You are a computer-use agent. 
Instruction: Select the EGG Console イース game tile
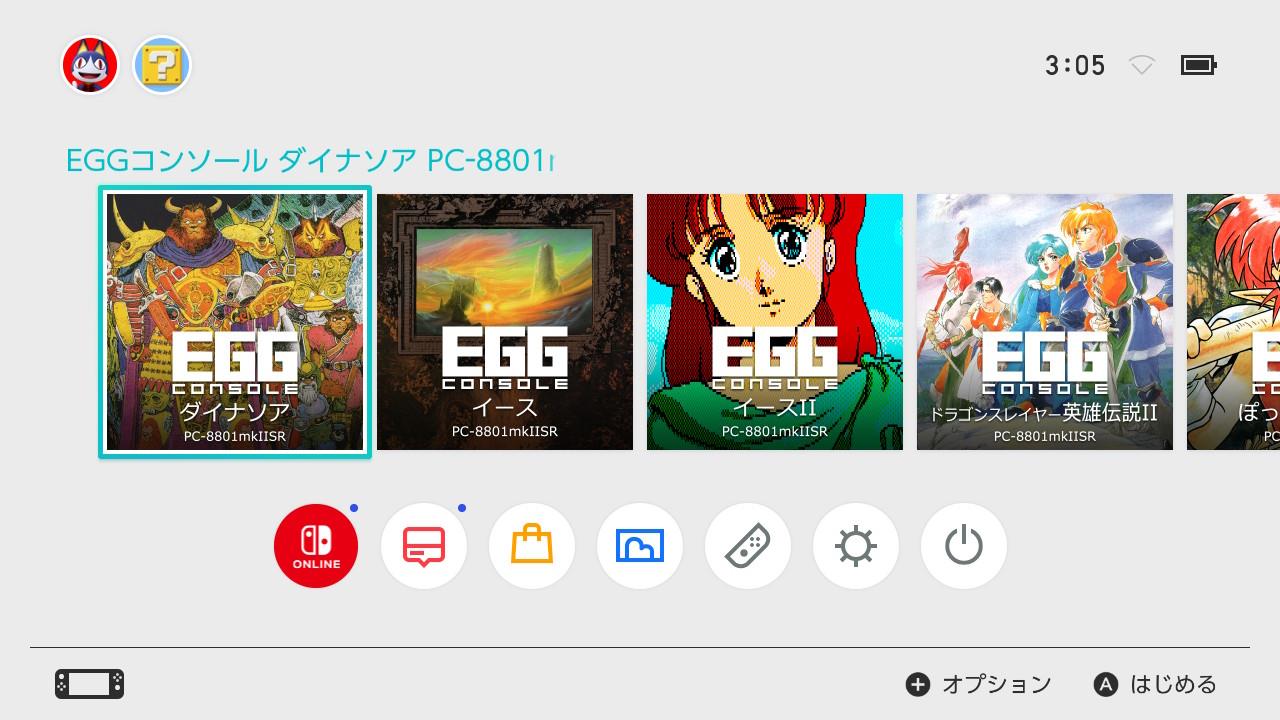click(x=505, y=322)
